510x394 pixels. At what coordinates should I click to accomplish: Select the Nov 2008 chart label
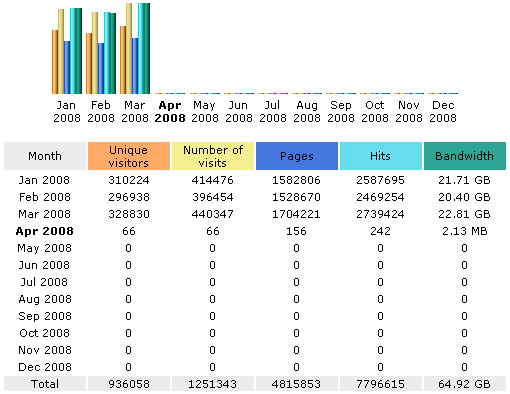[x=409, y=111]
